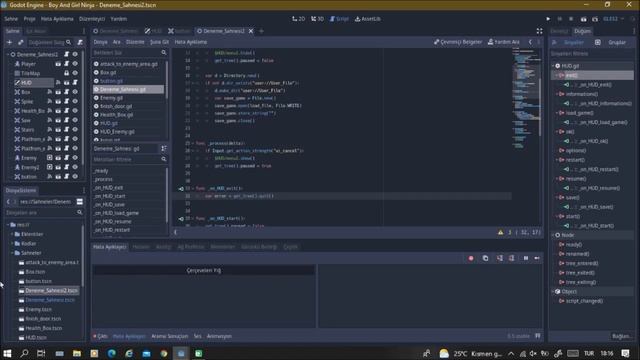Viewport: 640px width, 360px height.
Task: Open Çevrimiçi Belgeler online docs
Action: point(458,42)
